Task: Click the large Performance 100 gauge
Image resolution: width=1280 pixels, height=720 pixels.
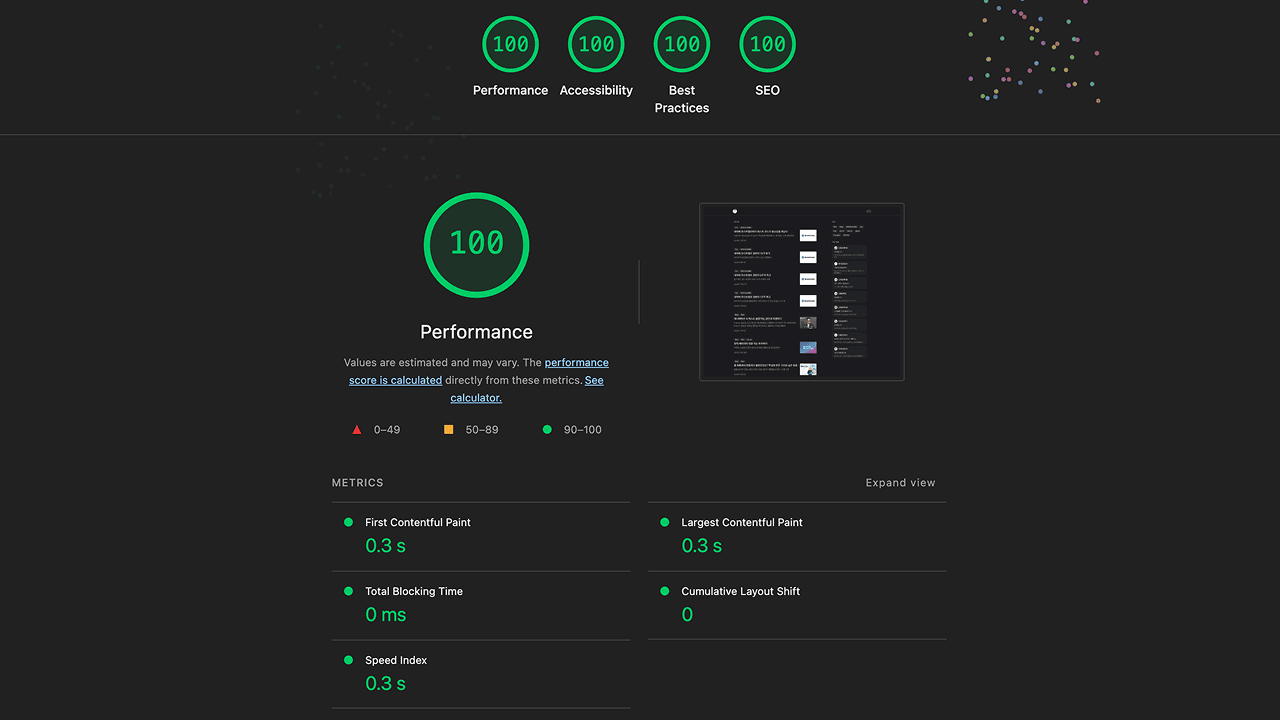Action: (x=476, y=244)
